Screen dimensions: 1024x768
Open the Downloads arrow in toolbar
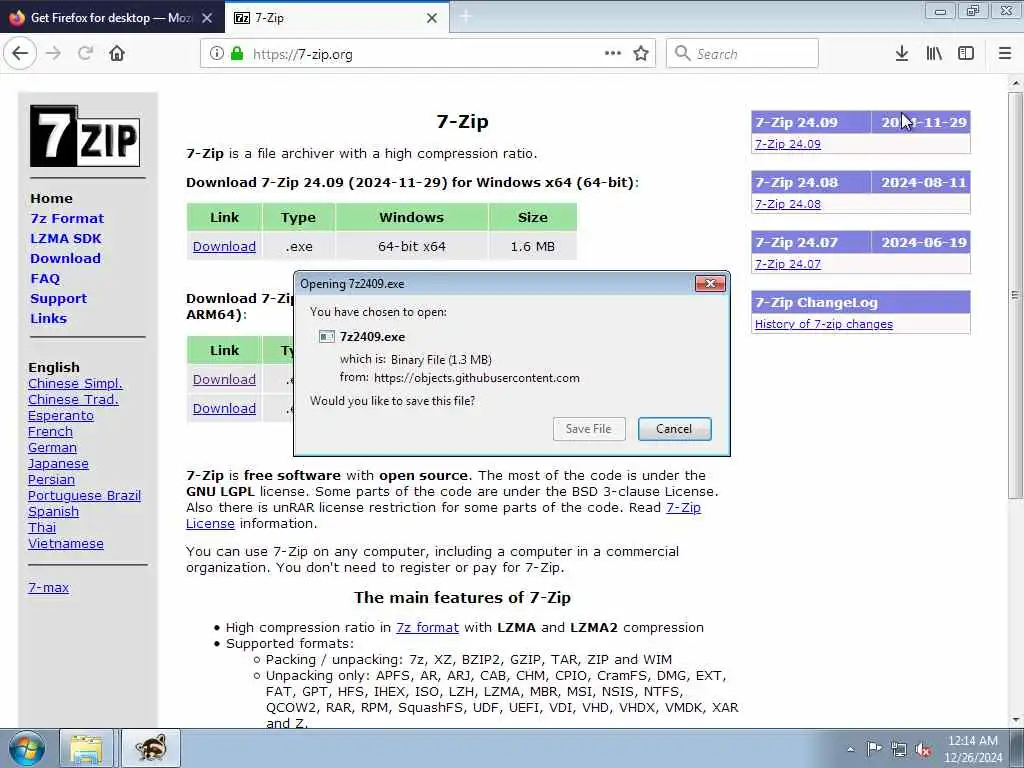(901, 54)
